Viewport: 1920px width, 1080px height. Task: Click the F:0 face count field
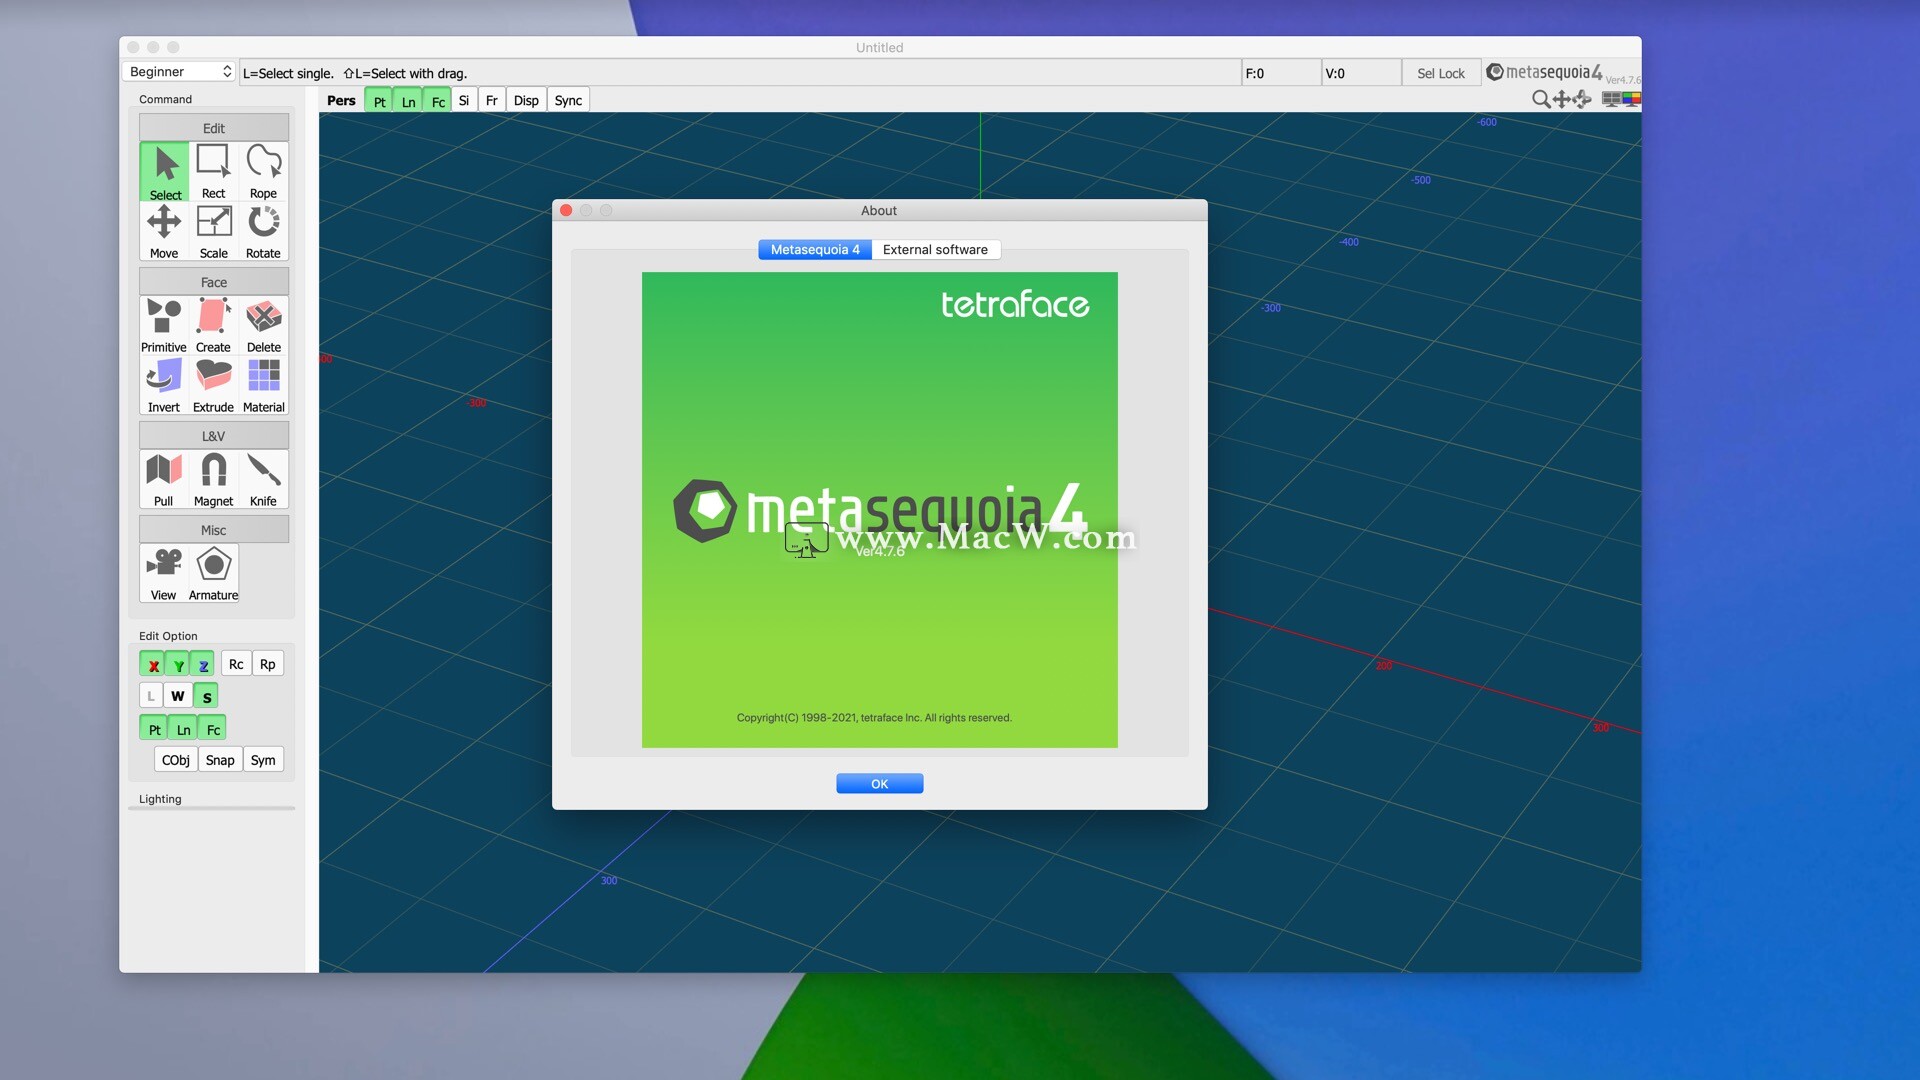1281,73
